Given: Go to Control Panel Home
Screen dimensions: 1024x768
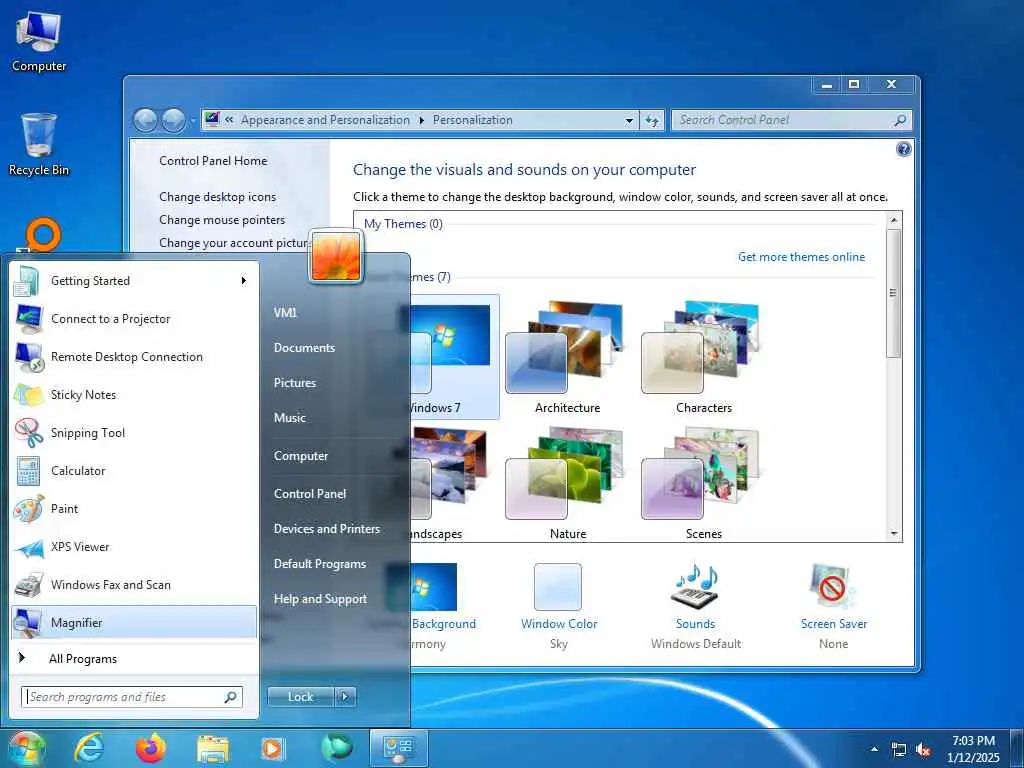Looking at the screenshot, I should (x=213, y=161).
